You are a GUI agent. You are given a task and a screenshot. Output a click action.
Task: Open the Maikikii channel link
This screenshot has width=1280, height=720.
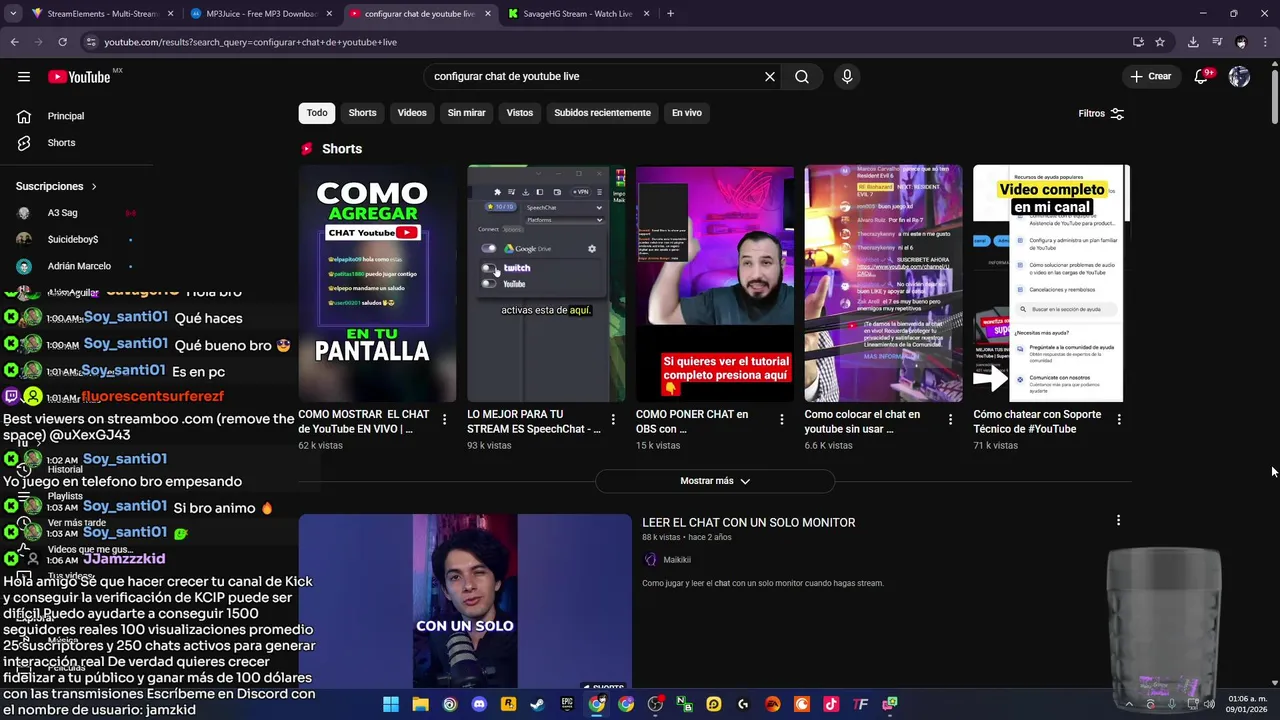[677, 560]
